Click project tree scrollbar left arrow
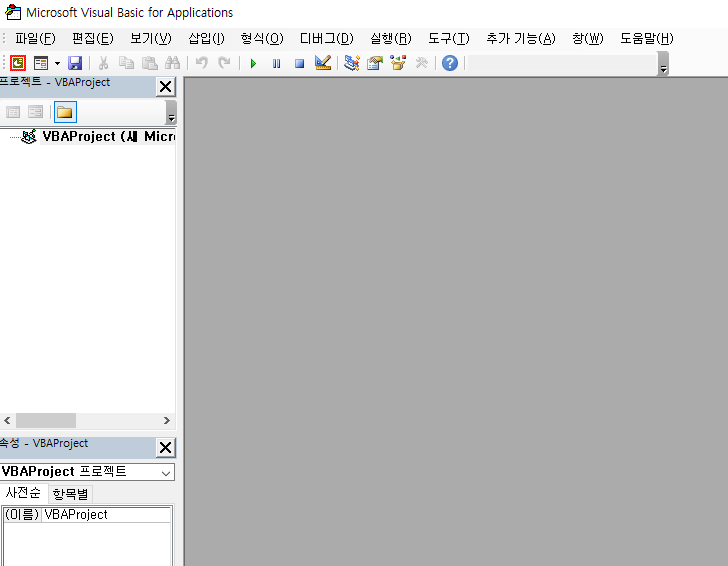 tap(7, 421)
